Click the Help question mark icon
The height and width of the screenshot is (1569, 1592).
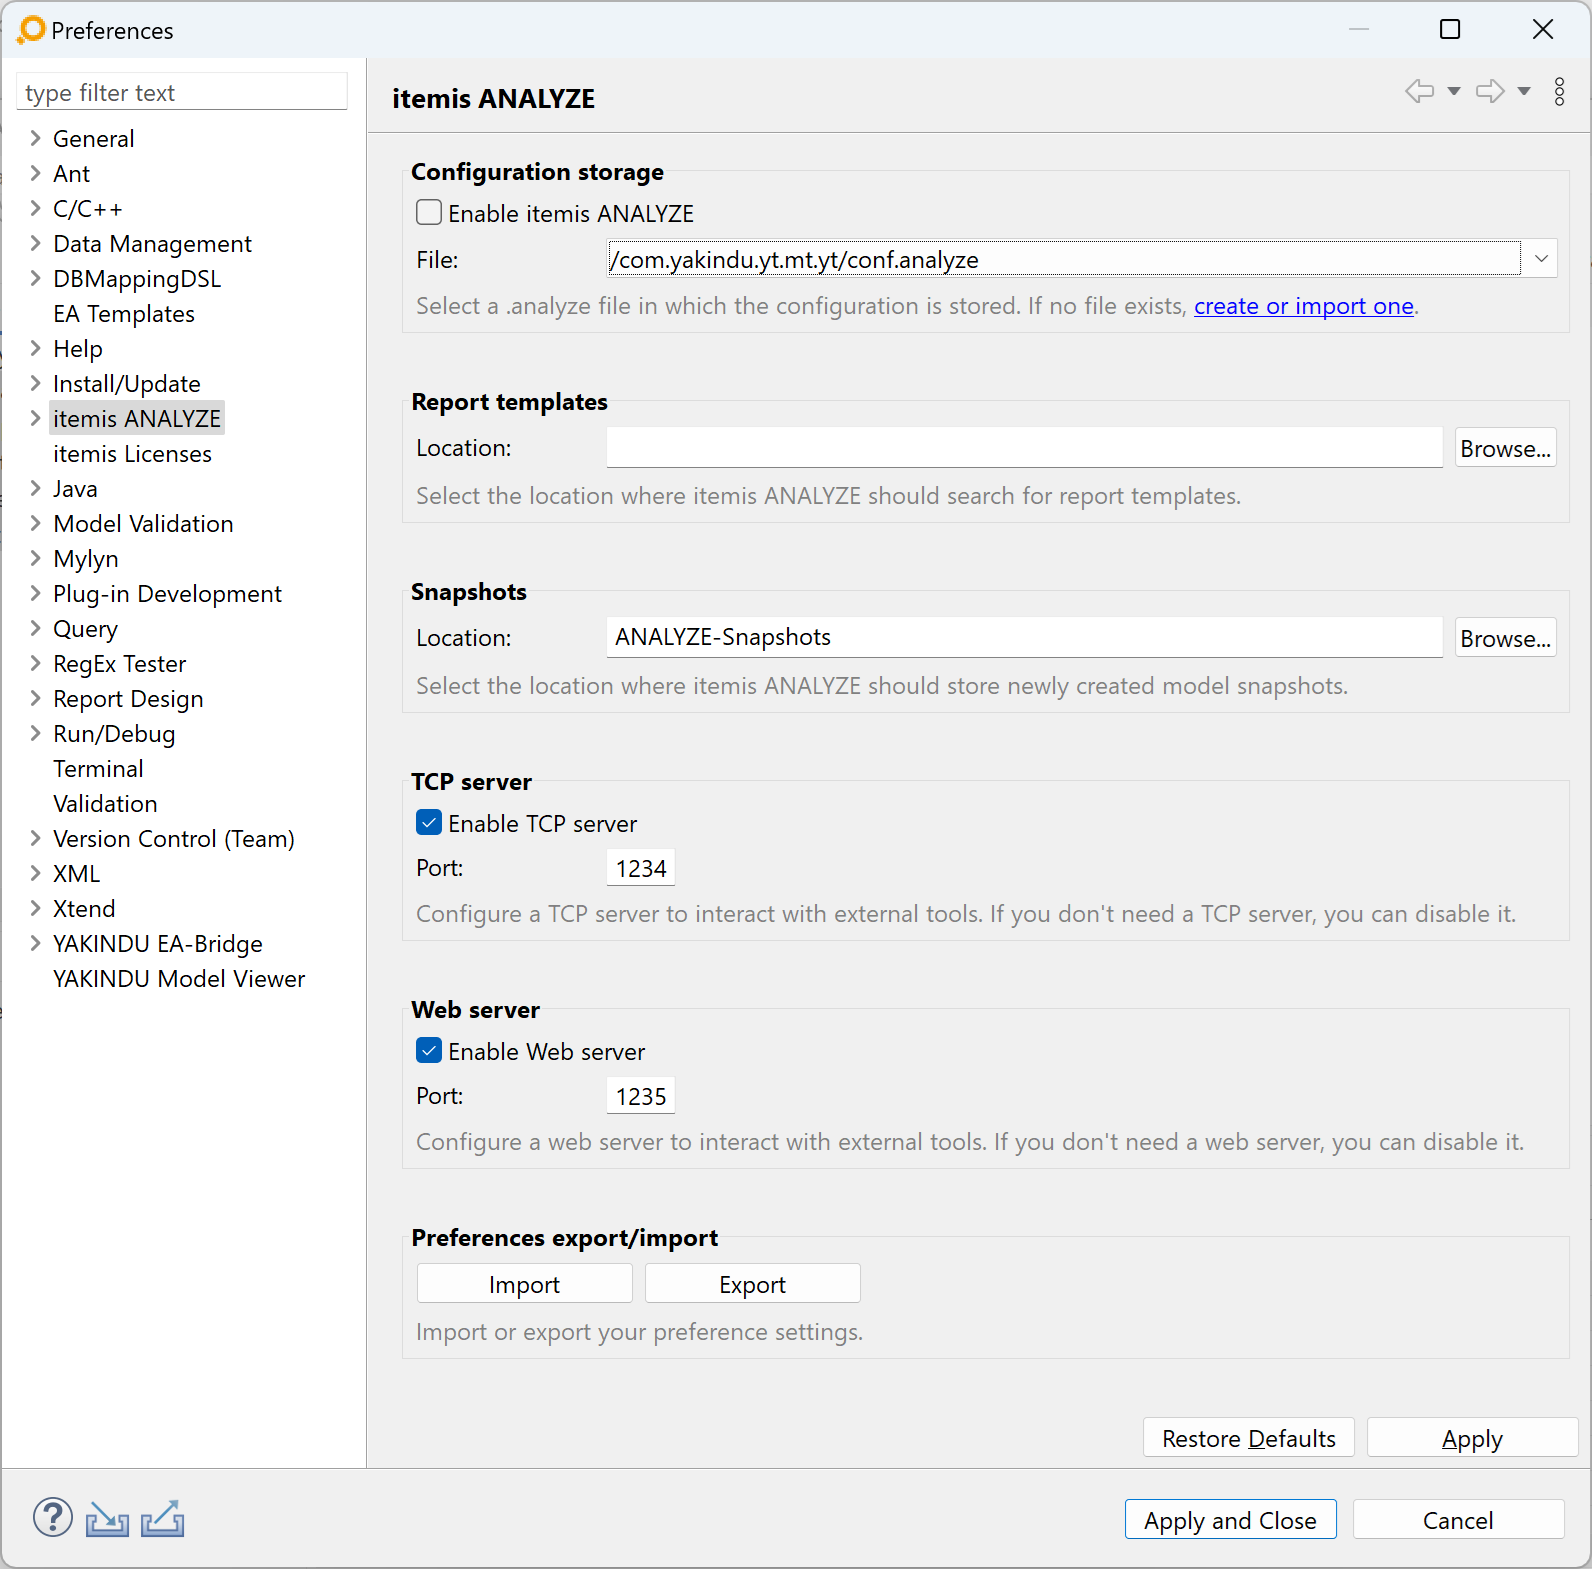tap(52, 1517)
